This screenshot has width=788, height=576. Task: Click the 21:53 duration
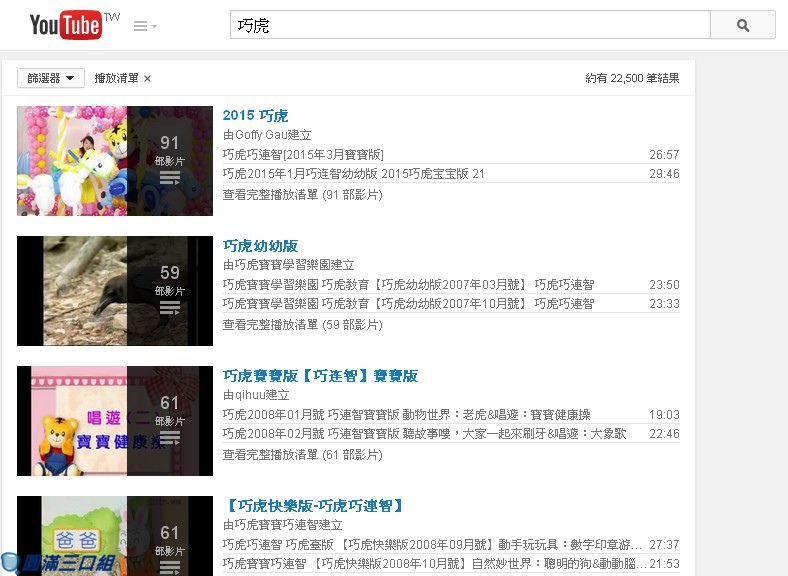tap(664, 564)
